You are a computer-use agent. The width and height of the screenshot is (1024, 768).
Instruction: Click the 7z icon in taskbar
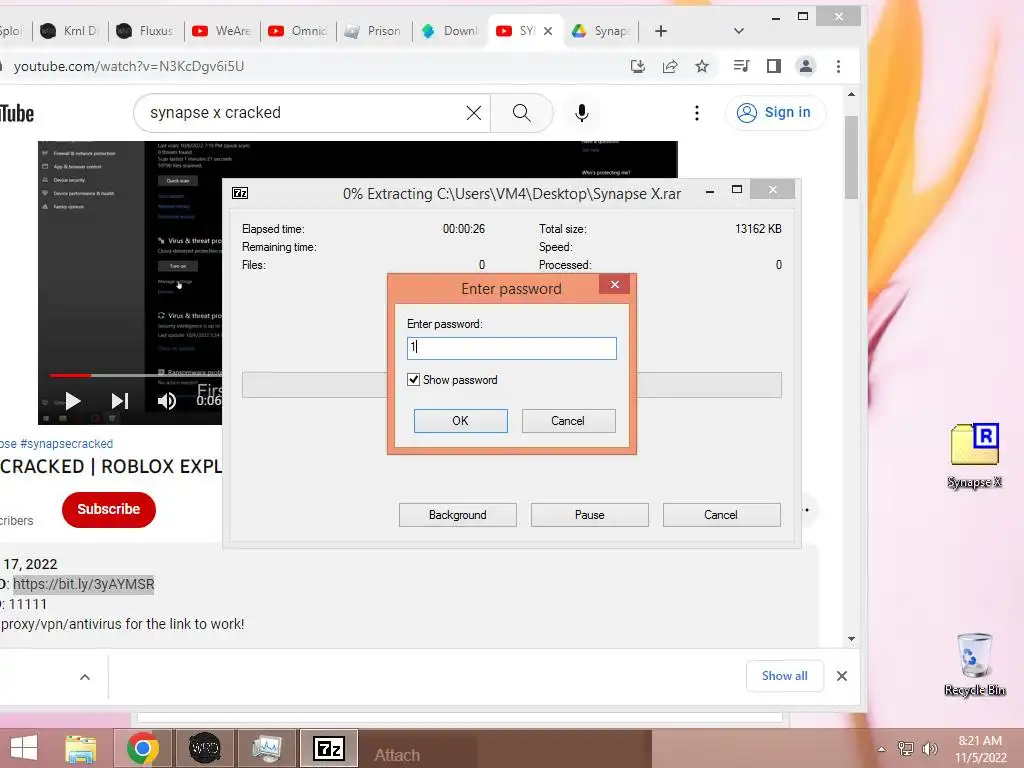tap(328, 748)
